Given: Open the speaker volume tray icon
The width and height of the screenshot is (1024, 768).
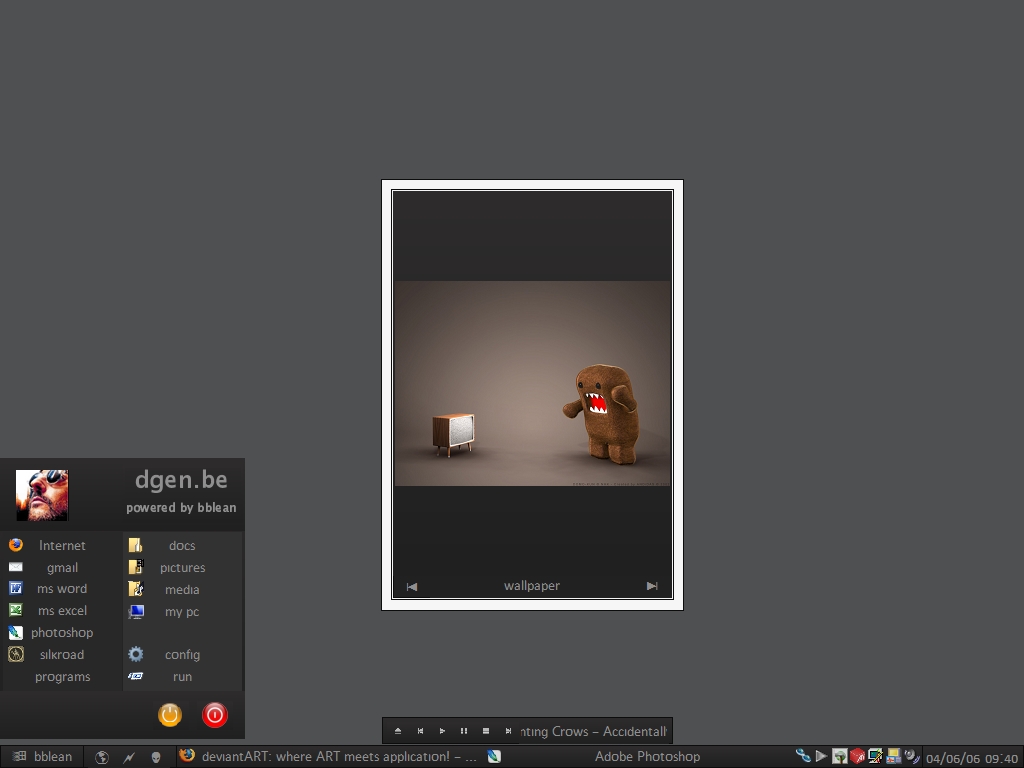Looking at the screenshot, I should click(912, 756).
